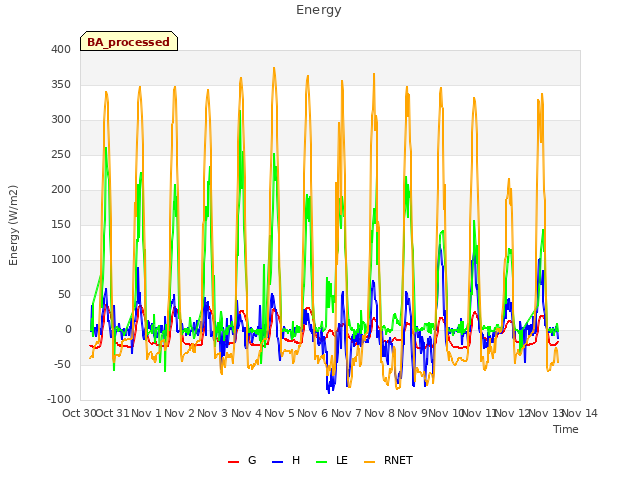Click the orange RNET legend color marker
Image resolution: width=640 pixels, height=480 pixels.
[x=369, y=462]
